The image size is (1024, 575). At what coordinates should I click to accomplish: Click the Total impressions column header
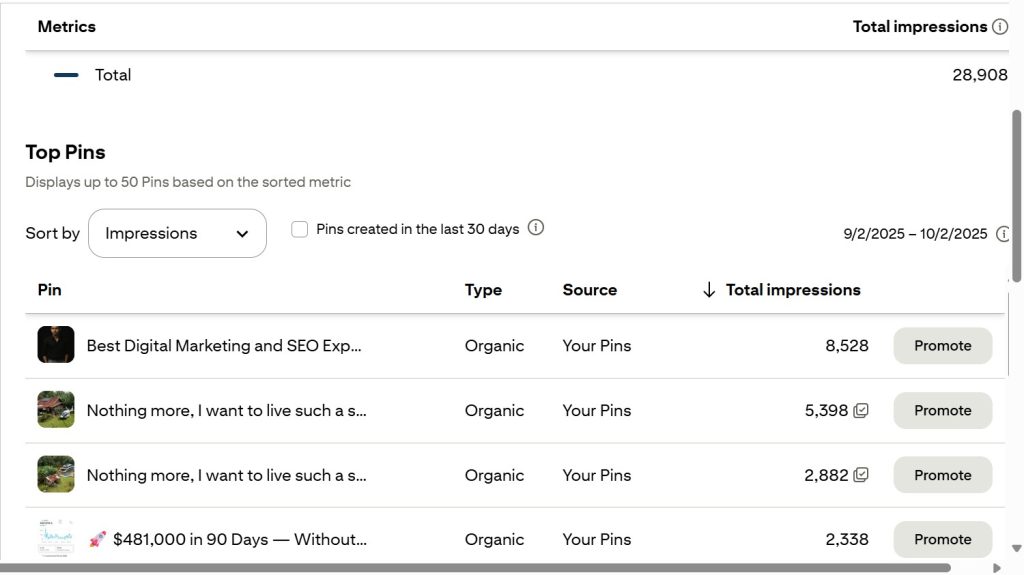click(x=793, y=290)
